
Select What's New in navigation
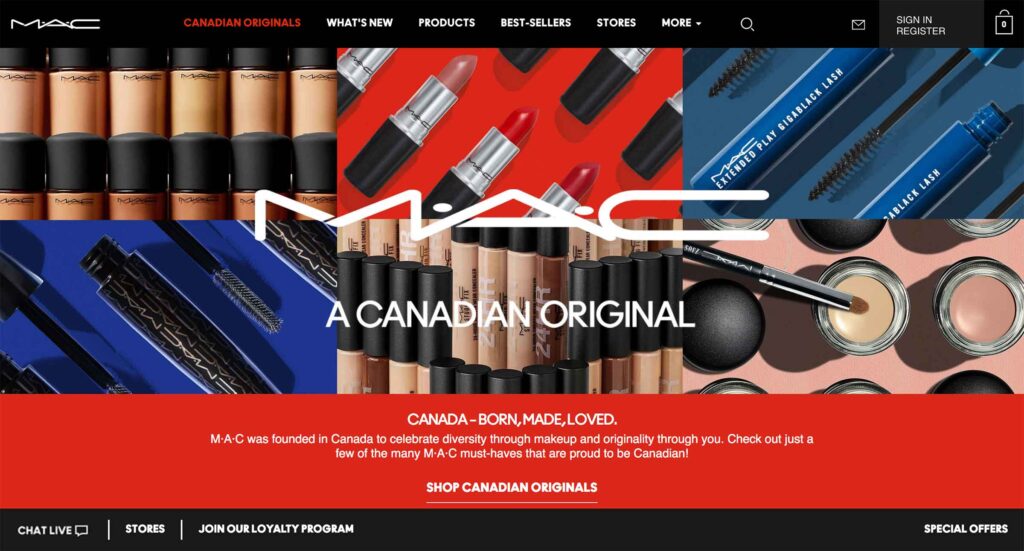click(360, 23)
